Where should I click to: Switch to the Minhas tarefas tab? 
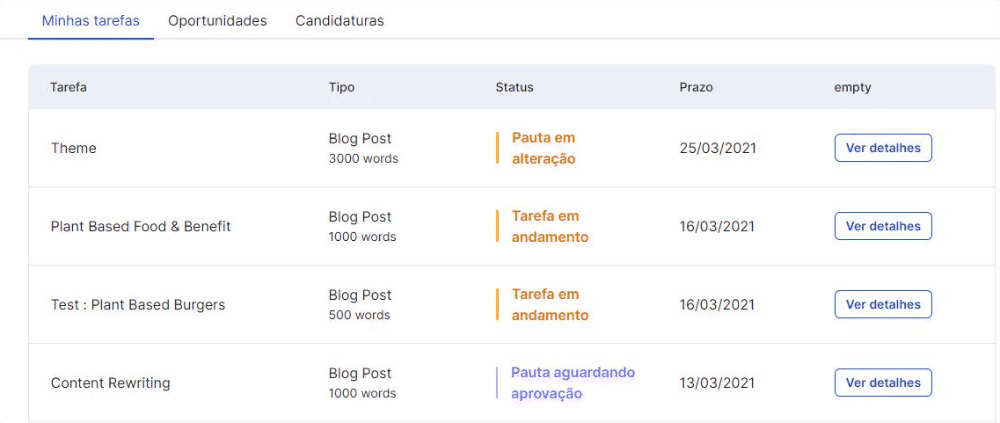click(x=91, y=20)
